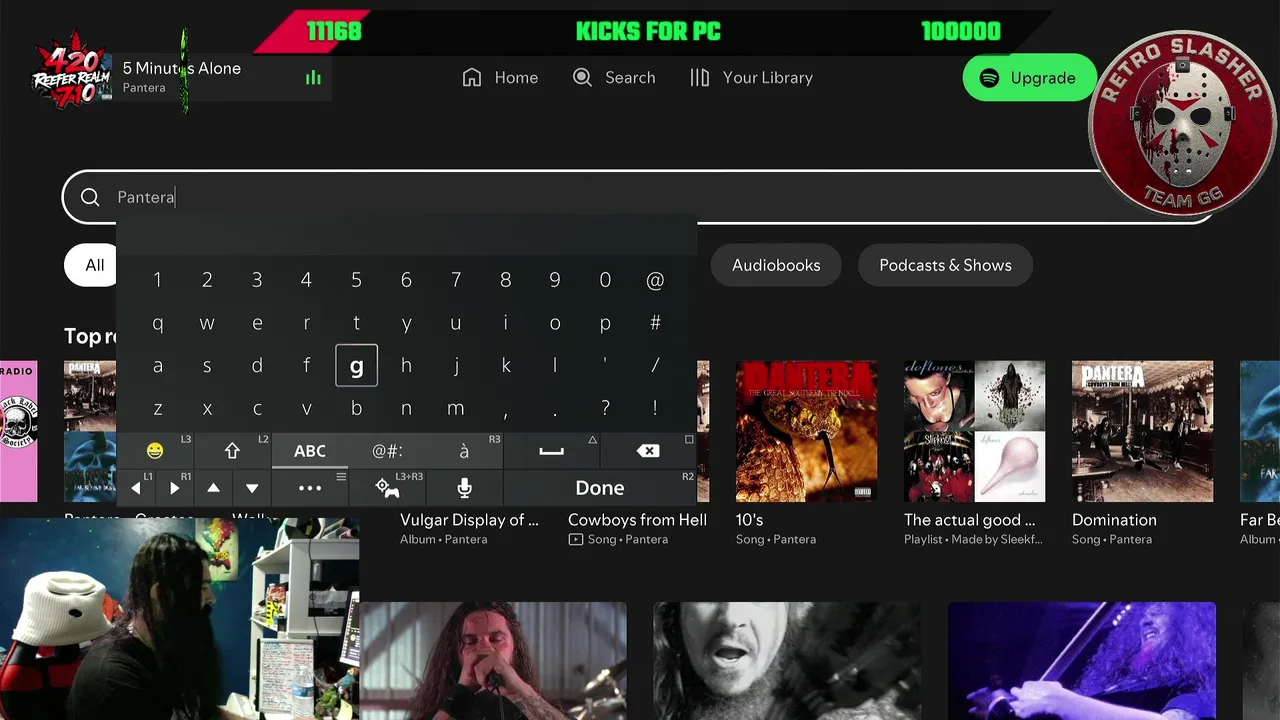
Task: Click the green Upgrade button
Action: coord(1029,78)
